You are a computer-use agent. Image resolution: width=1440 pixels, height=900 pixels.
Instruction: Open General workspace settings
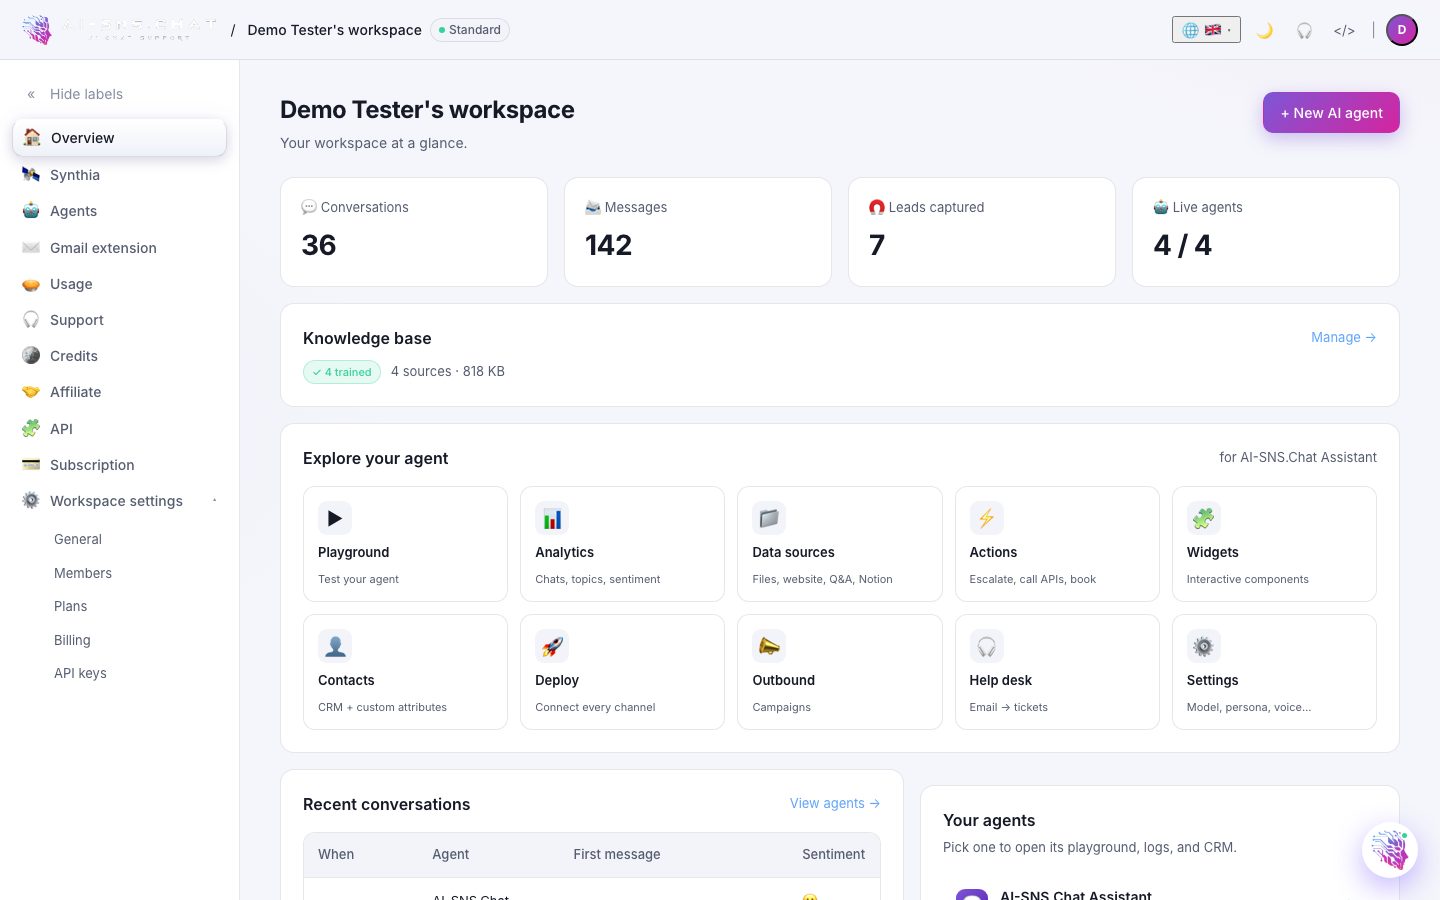pyautogui.click(x=78, y=539)
